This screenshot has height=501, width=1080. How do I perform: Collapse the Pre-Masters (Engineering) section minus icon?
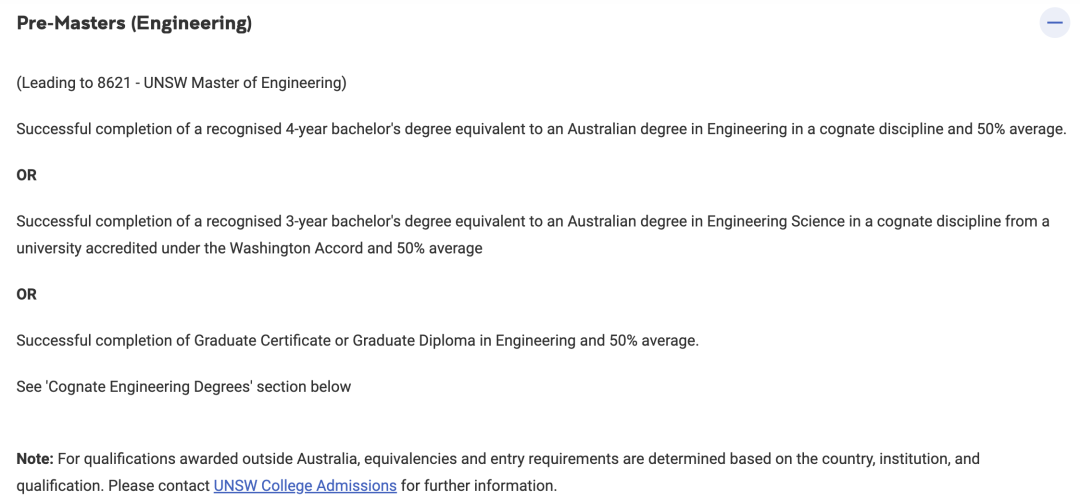point(1054,22)
